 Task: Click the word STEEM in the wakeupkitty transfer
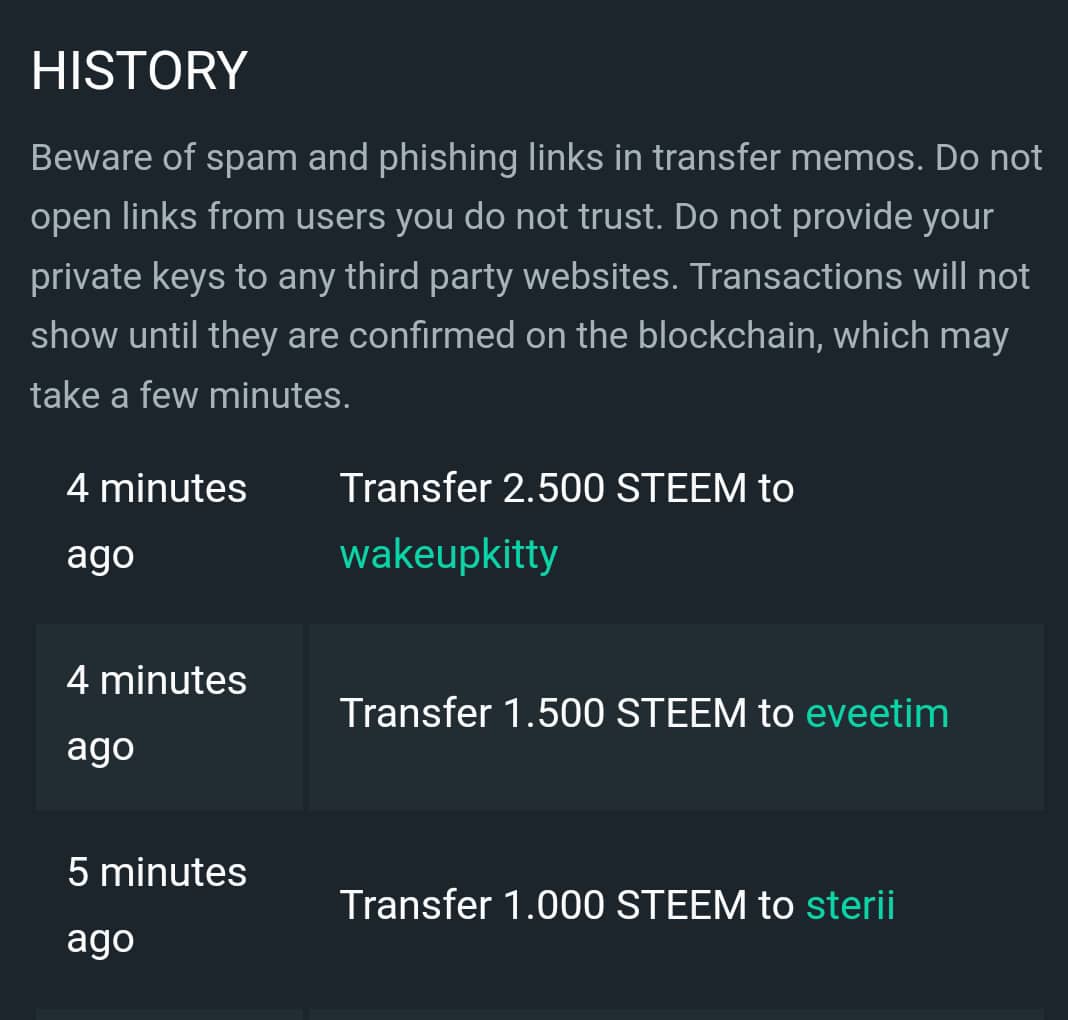(x=681, y=489)
